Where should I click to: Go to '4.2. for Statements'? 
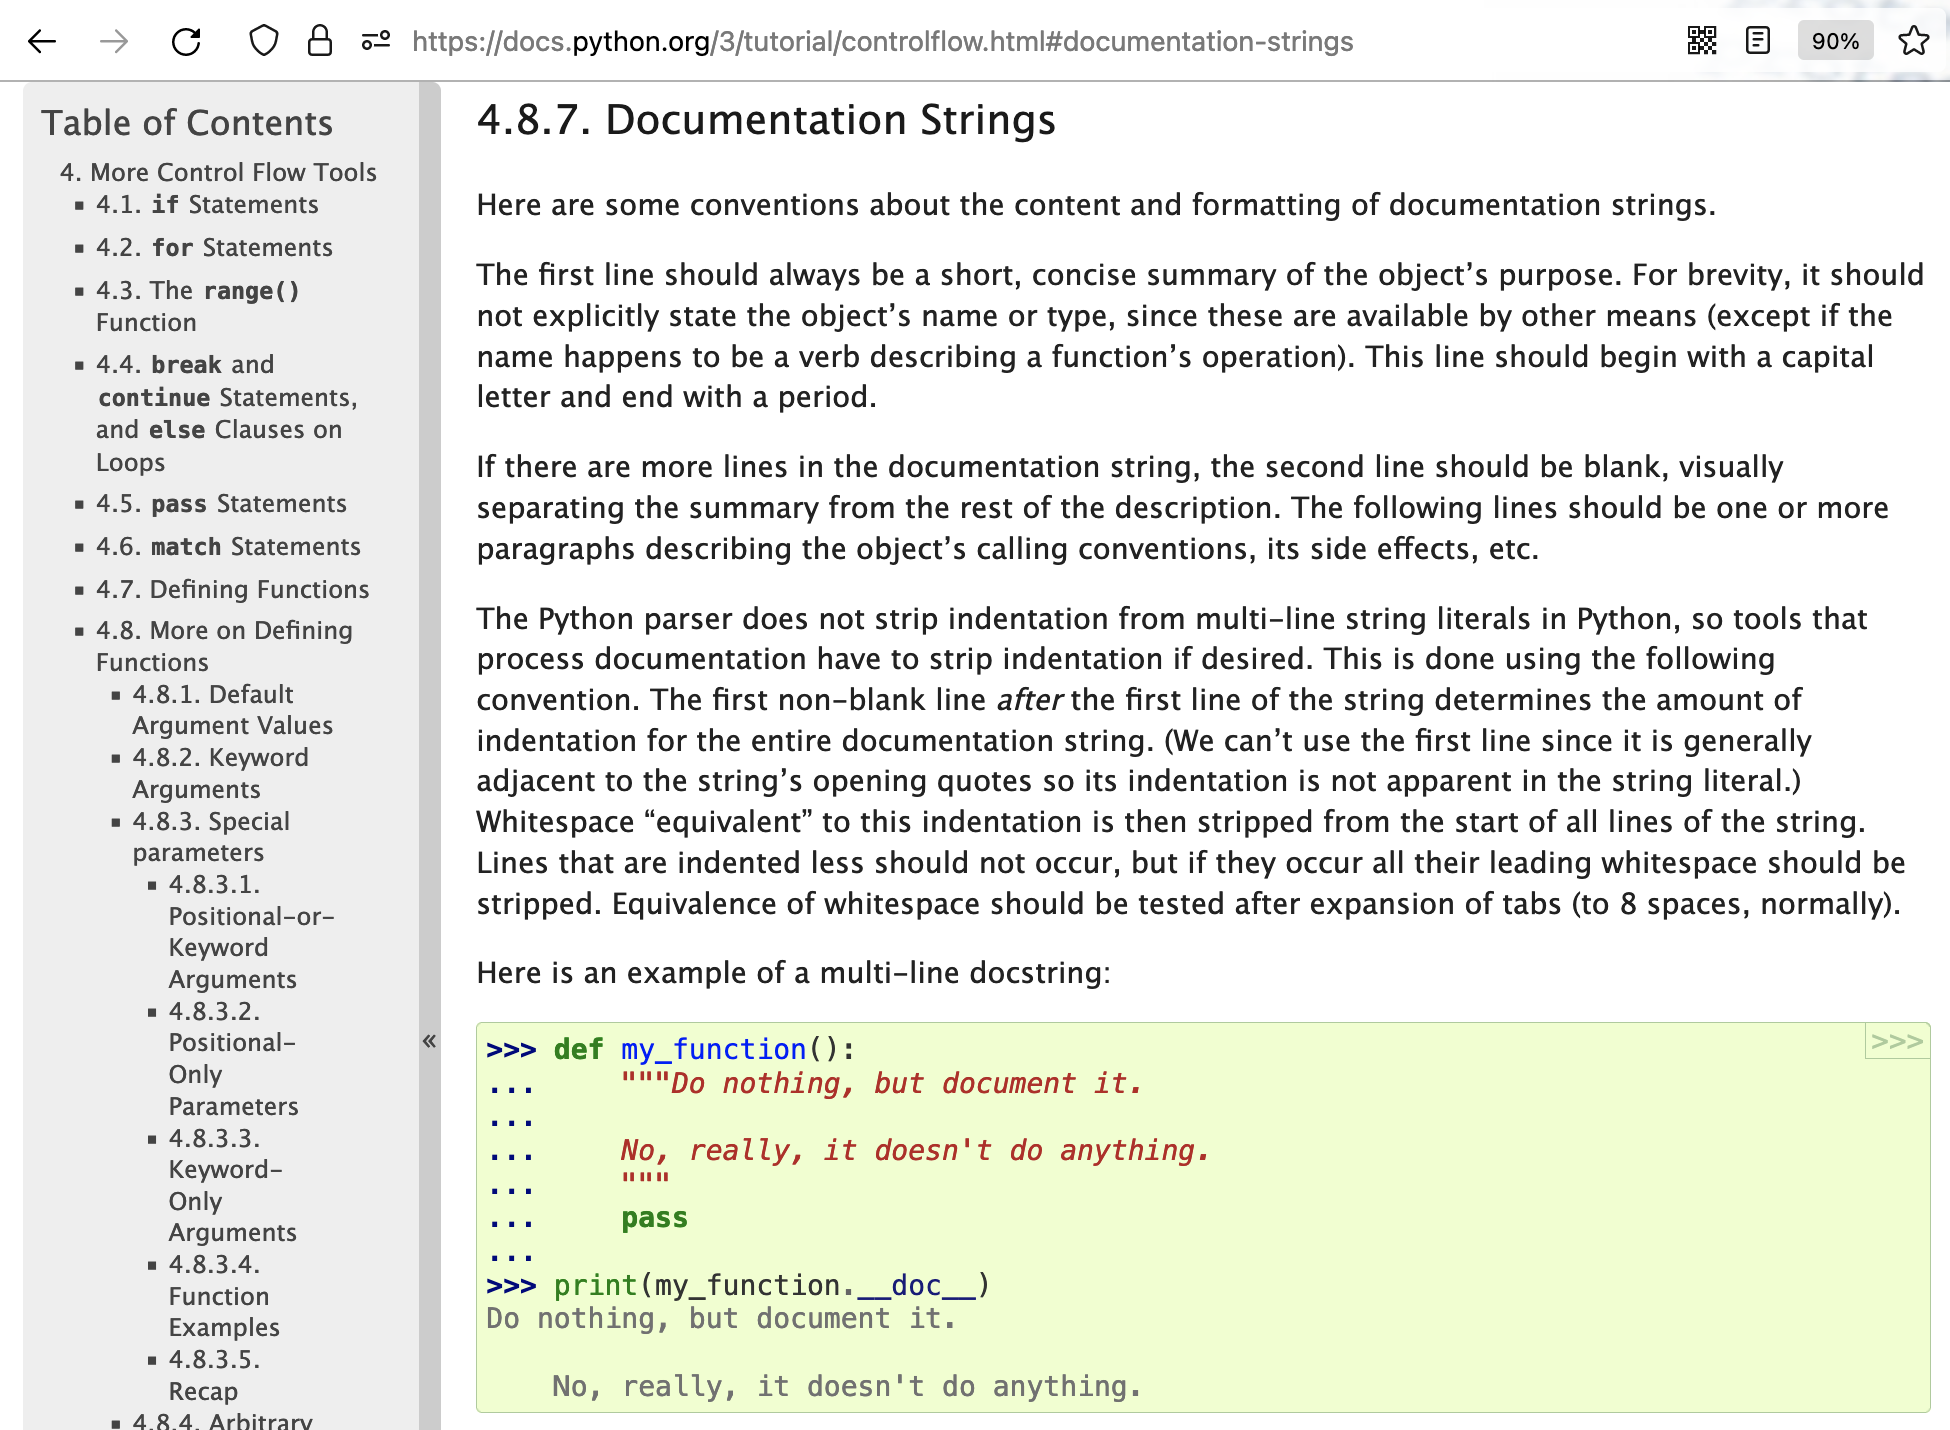click(214, 247)
